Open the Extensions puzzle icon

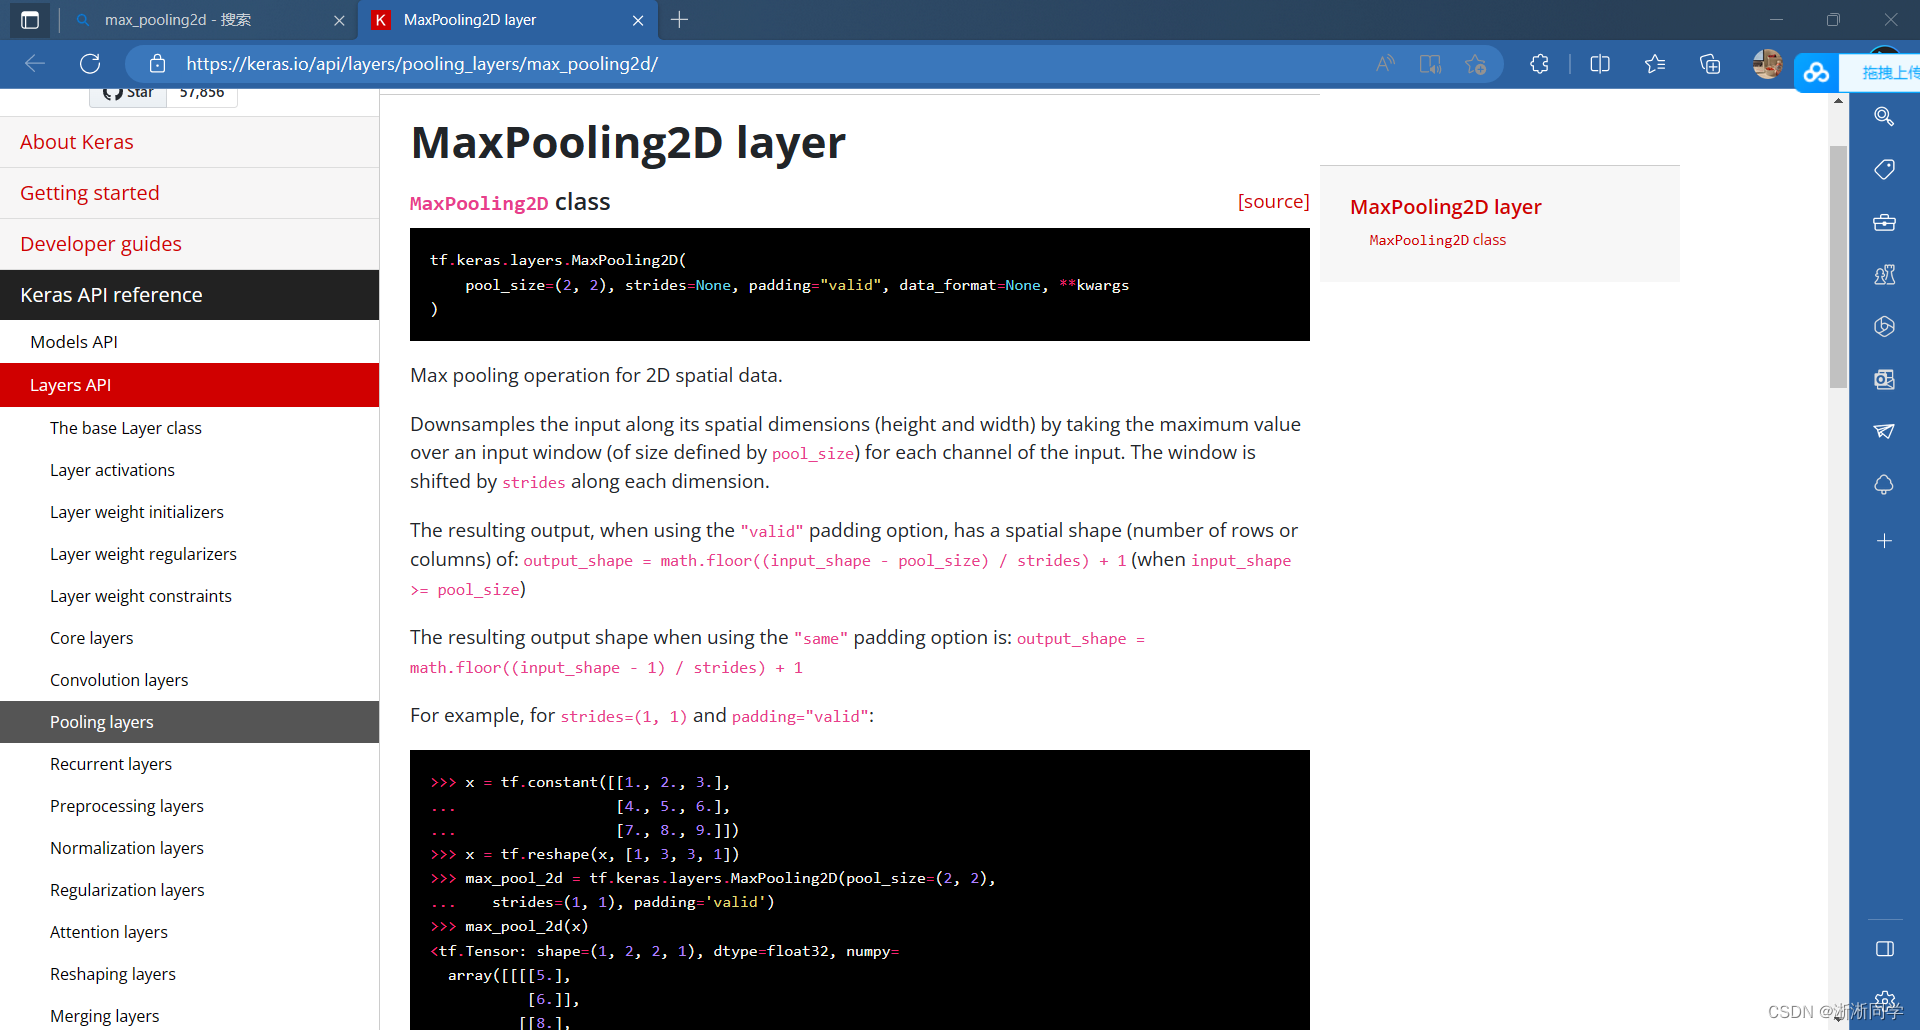click(x=1539, y=64)
